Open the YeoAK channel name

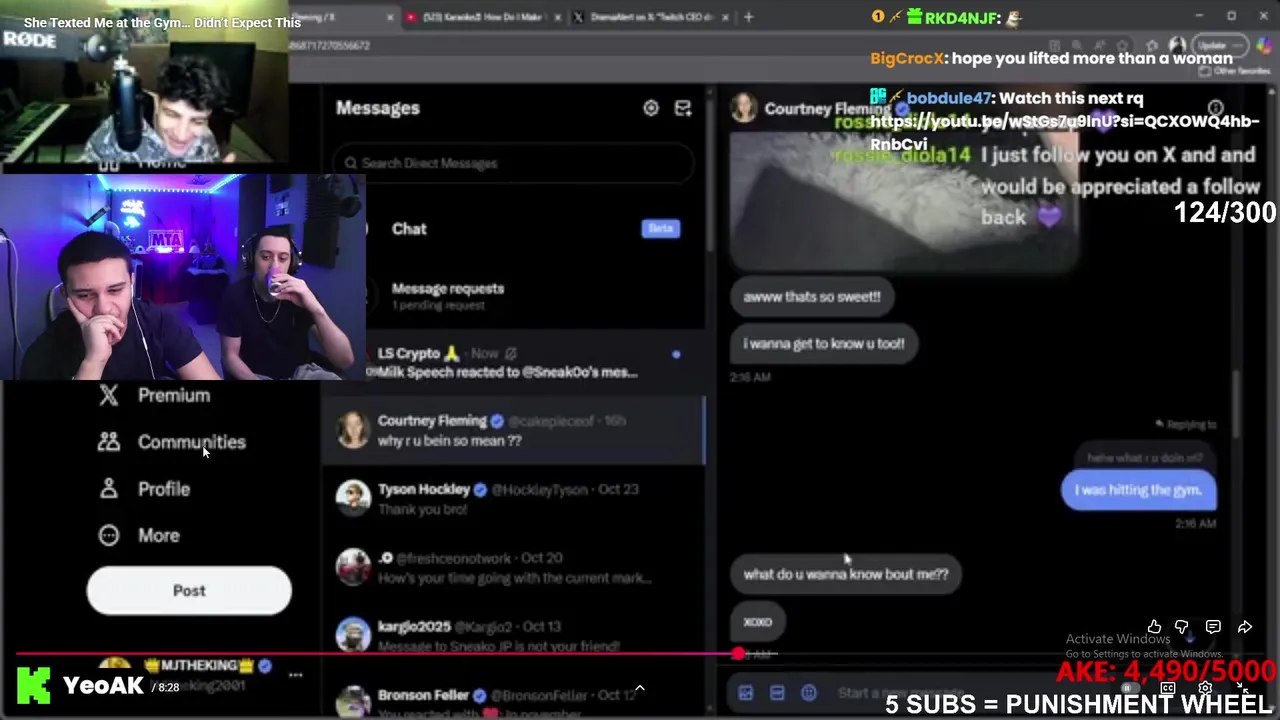click(104, 686)
